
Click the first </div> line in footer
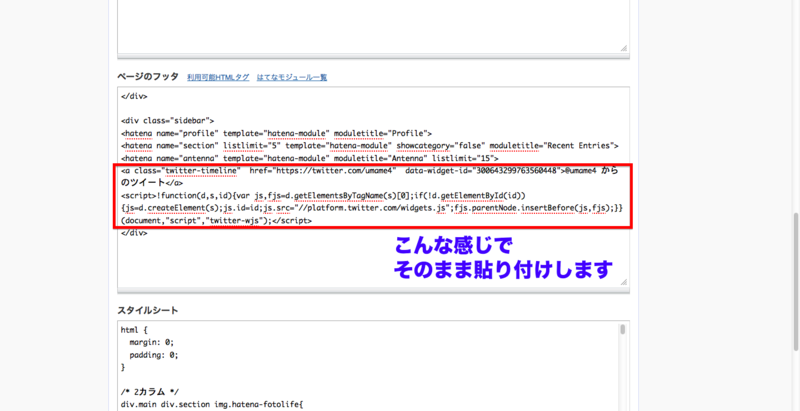coord(134,96)
